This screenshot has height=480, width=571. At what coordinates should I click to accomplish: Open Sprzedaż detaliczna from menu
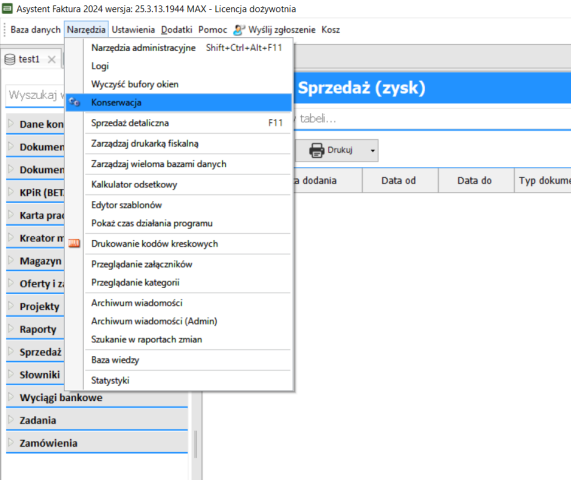179,123
